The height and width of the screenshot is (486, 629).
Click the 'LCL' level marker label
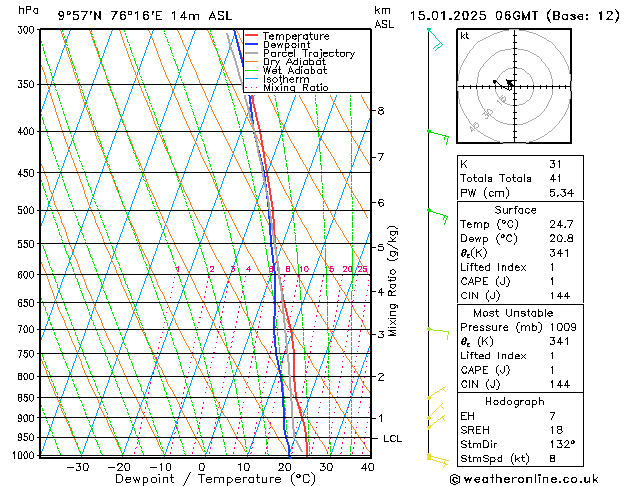pyautogui.click(x=392, y=439)
